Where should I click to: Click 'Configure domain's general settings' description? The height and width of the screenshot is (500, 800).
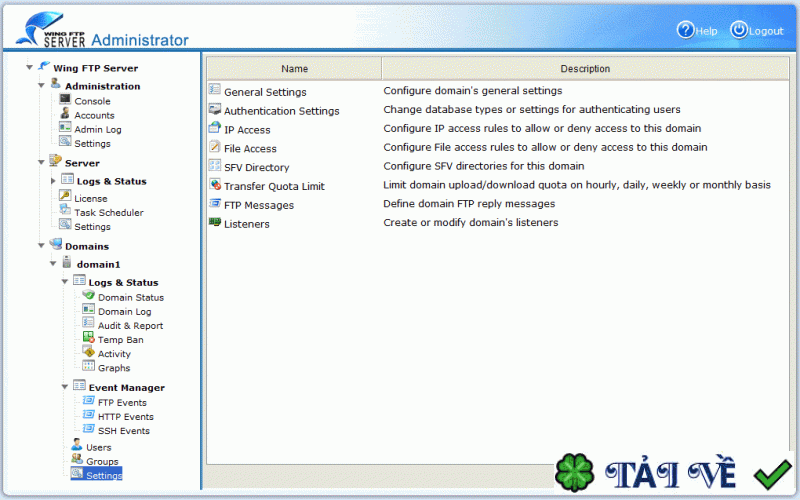click(472, 91)
